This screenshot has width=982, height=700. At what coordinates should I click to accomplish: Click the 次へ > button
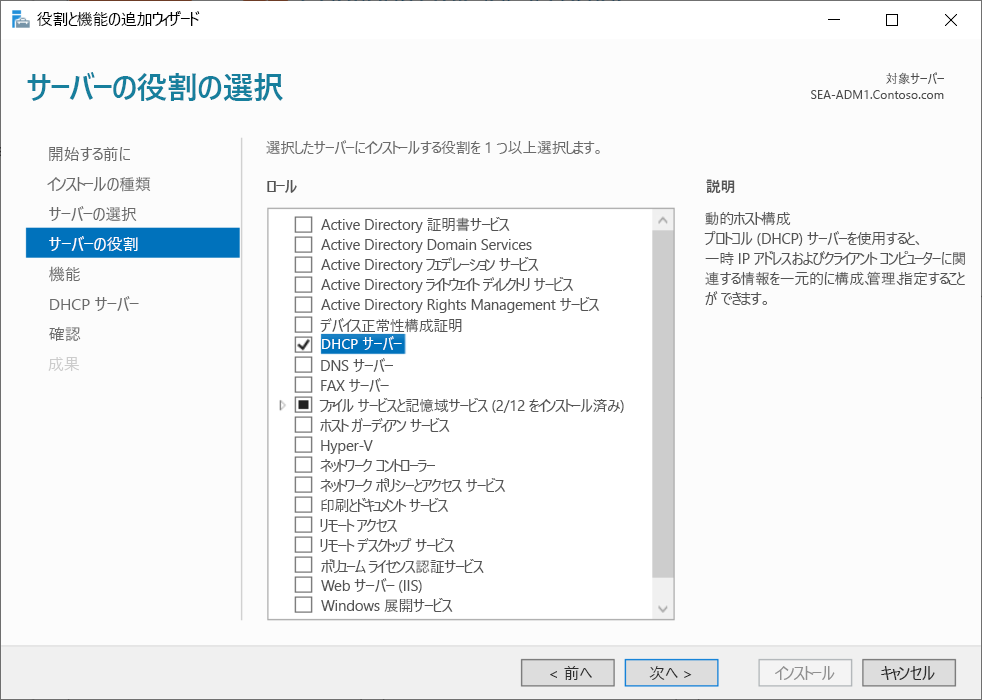click(671, 673)
